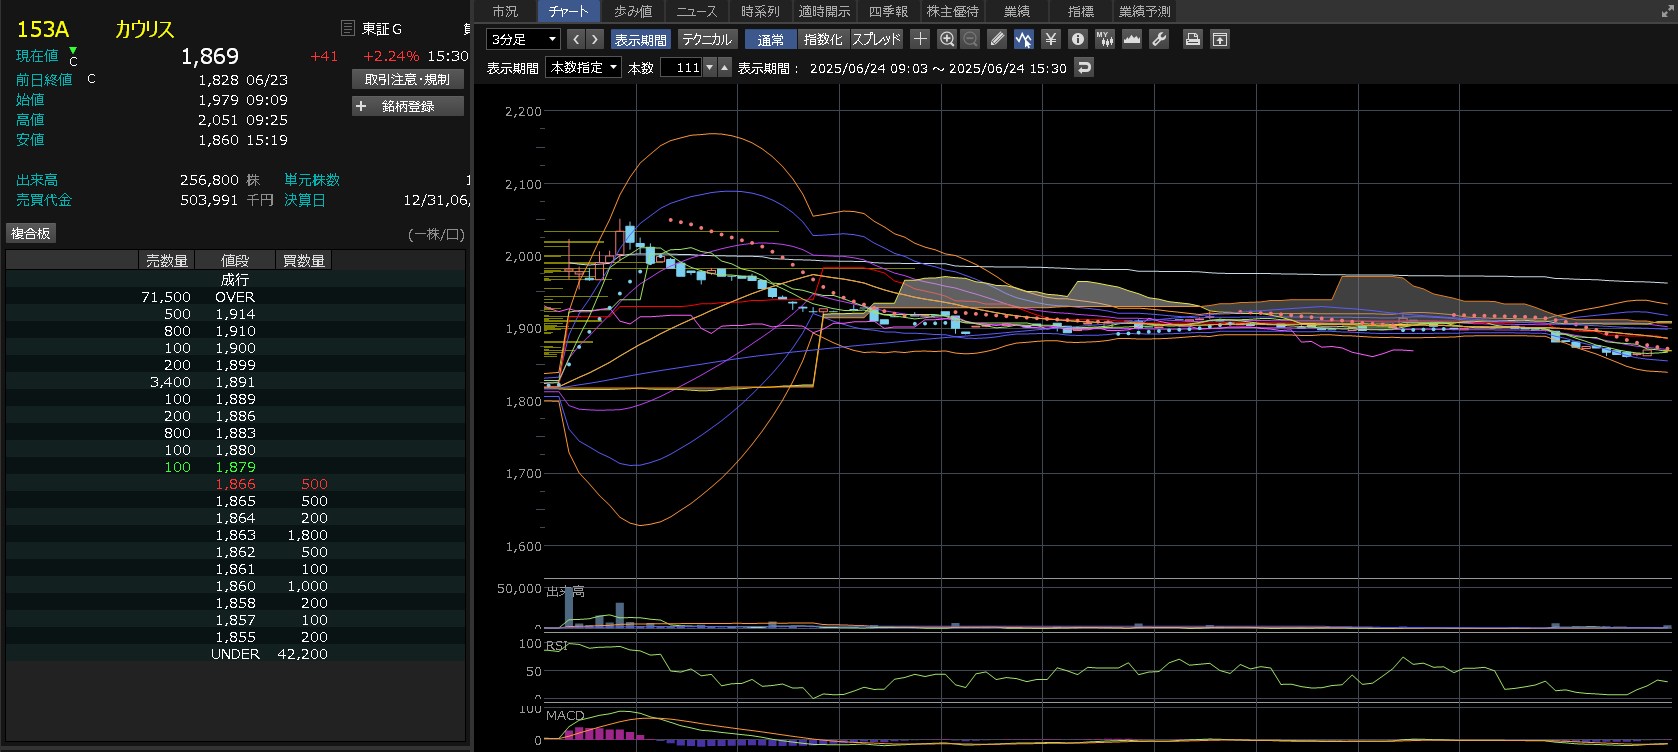Open the 本数指定 period type dropdown
This screenshot has height=752, width=1678.
click(584, 67)
